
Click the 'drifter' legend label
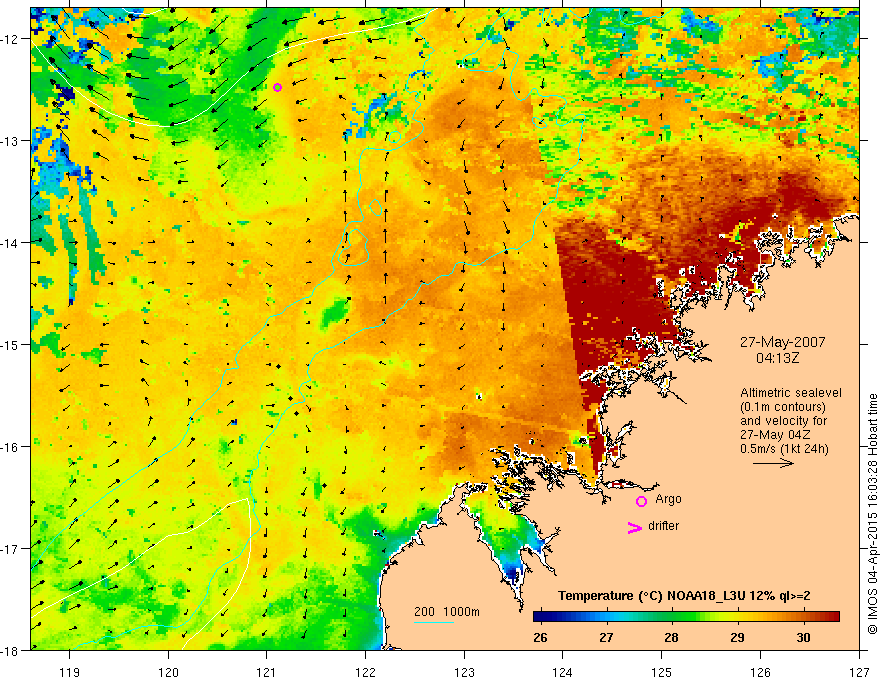pos(663,526)
